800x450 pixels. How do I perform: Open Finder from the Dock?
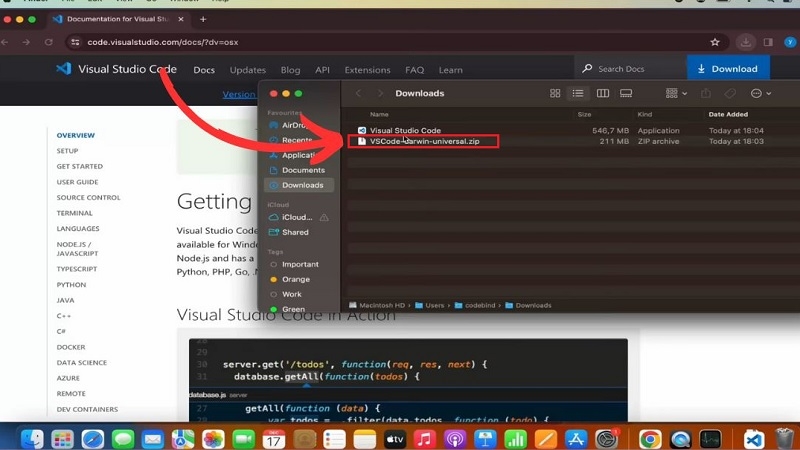[32, 439]
